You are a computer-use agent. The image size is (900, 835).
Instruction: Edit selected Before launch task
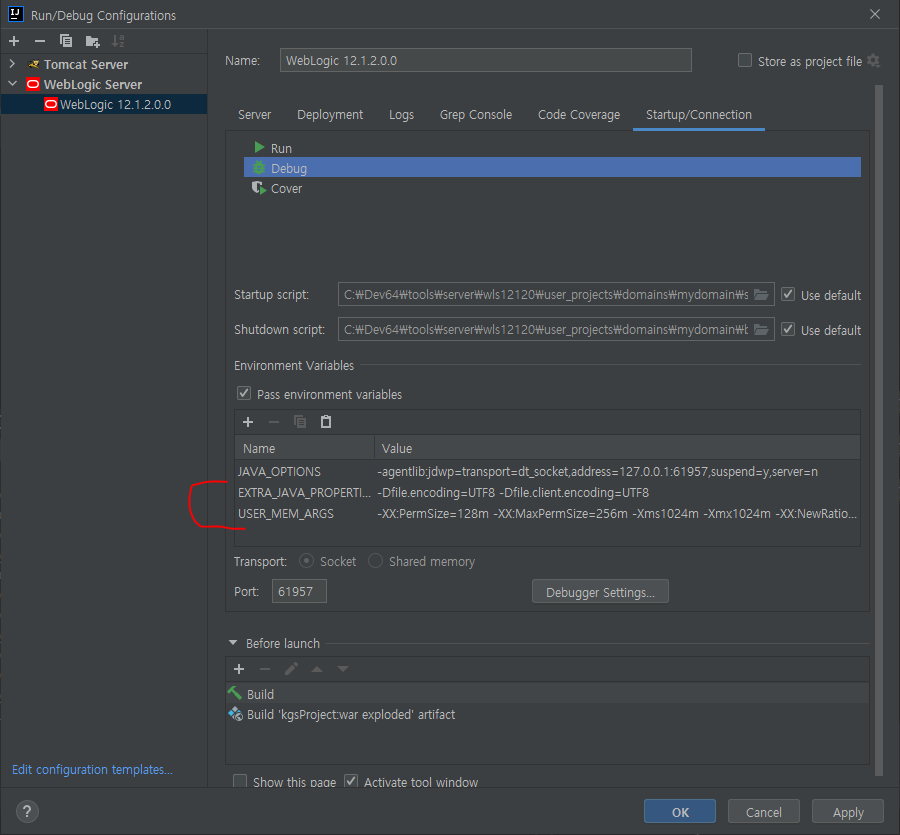coord(291,669)
